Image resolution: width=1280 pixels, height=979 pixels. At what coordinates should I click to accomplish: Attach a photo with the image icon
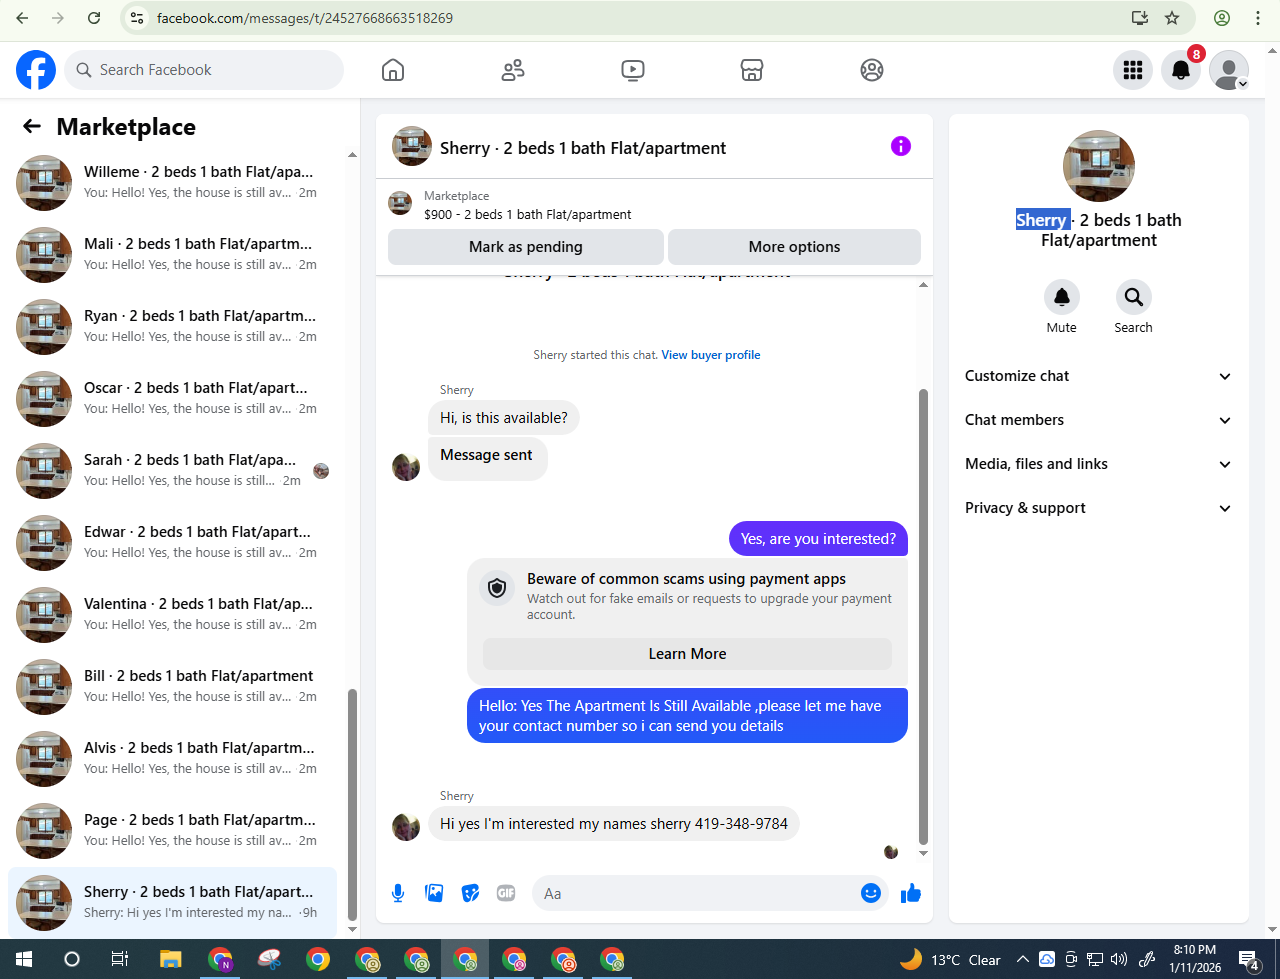[434, 893]
